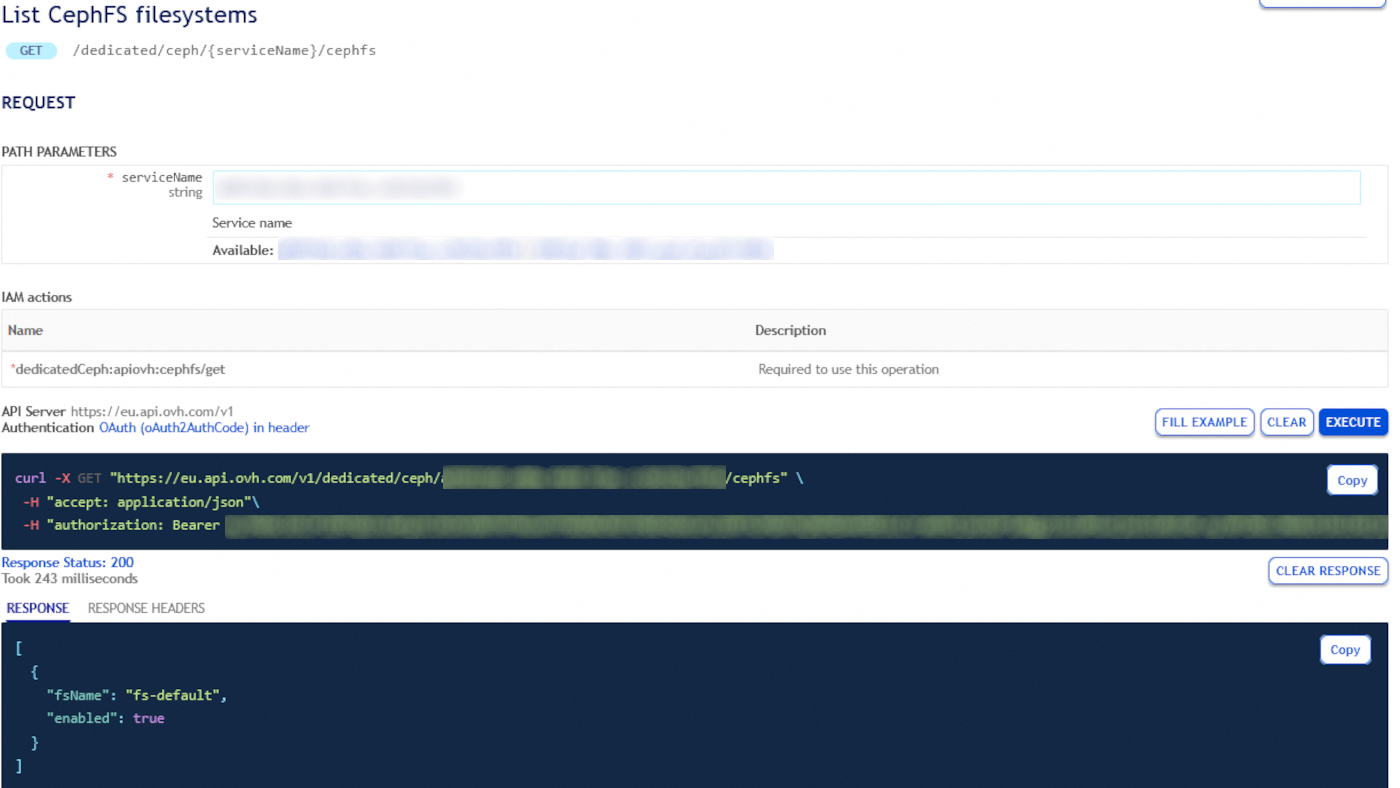The width and height of the screenshot is (1400, 788).
Task: Click CLEAR RESPONSE to remove results
Action: (x=1328, y=570)
